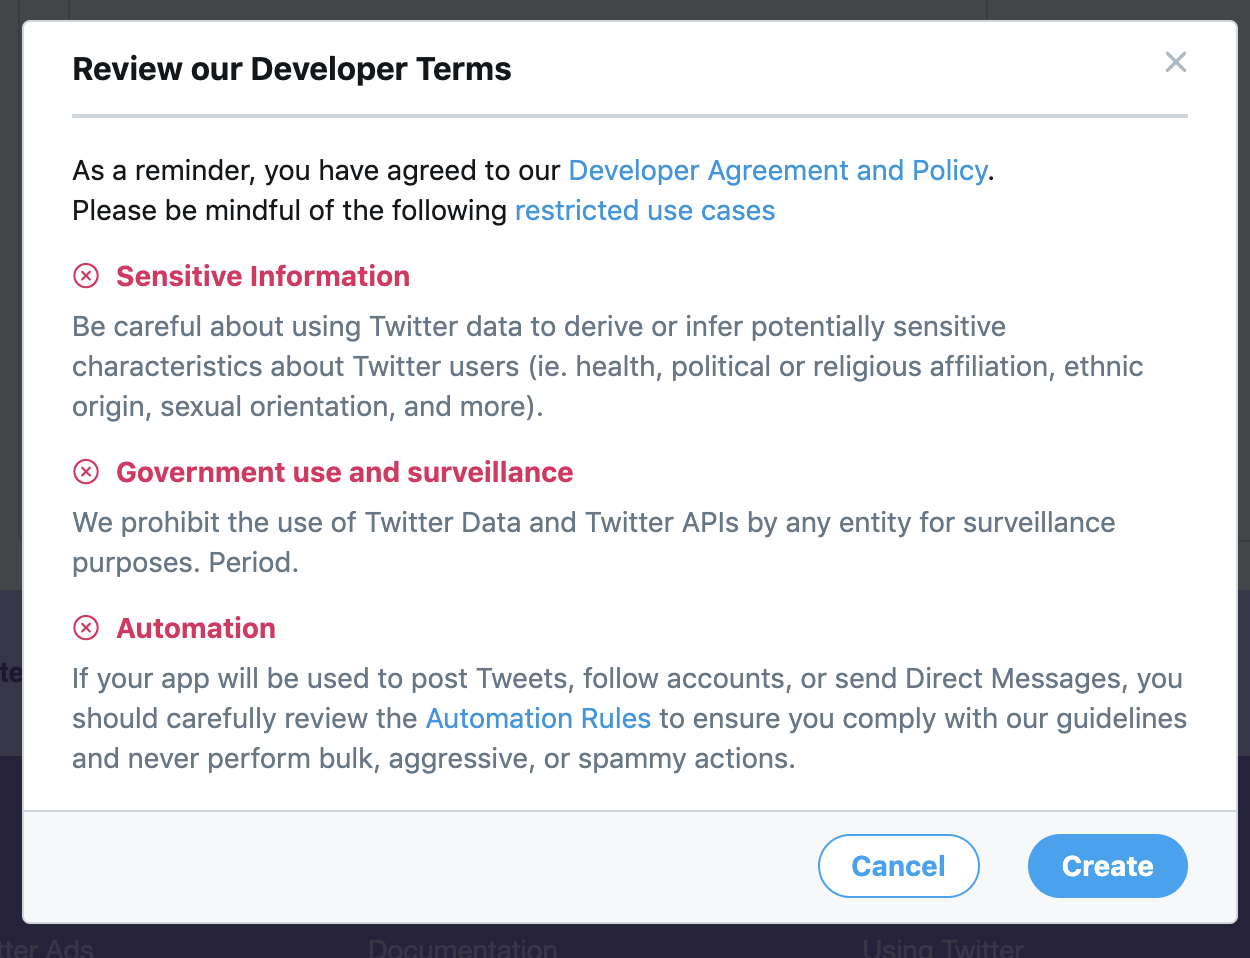Viewport: 1250px width, 958px height.
Task: Click the circled-x icon beside Sensitive Information
Action: 87,276
